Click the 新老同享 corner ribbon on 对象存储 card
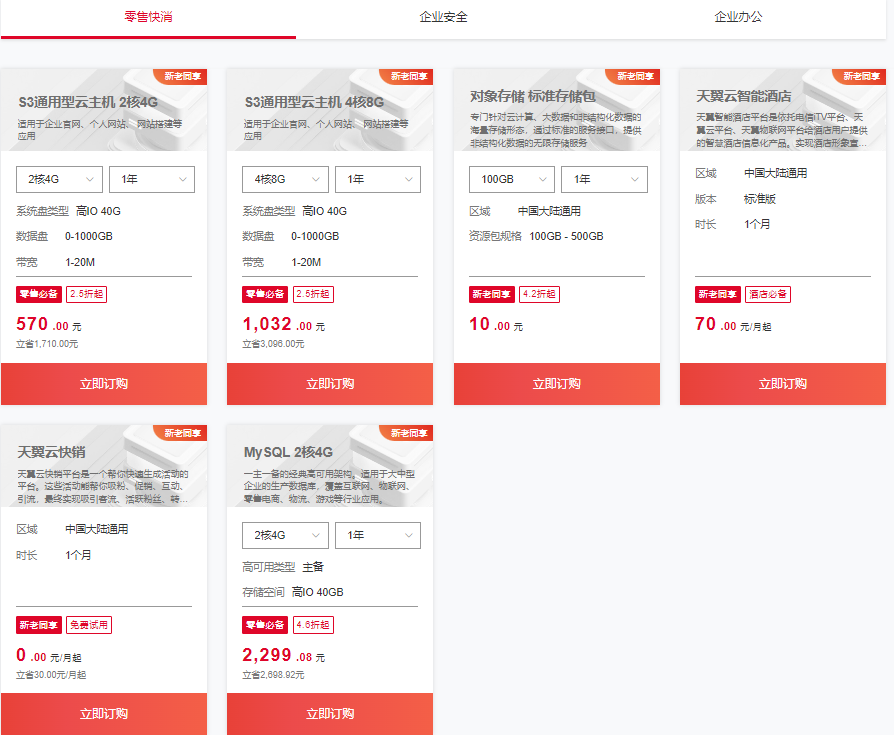 point(634,76)
